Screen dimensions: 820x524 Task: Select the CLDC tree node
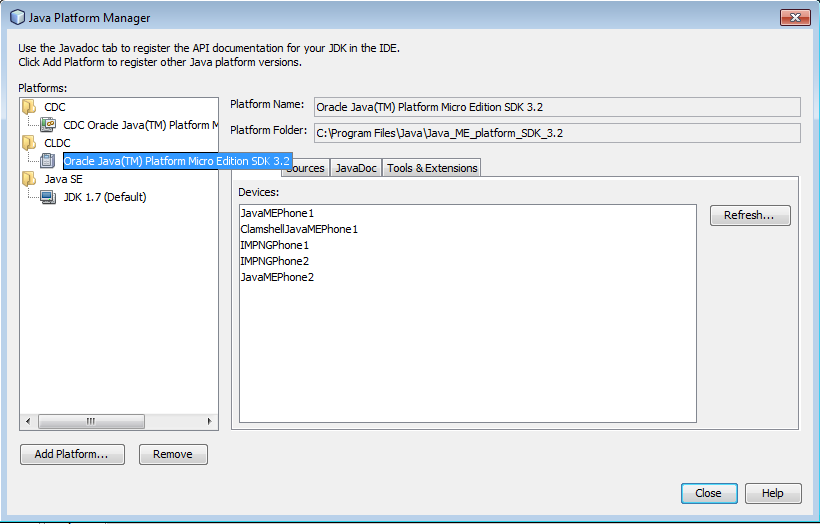(x=57, y=143)
